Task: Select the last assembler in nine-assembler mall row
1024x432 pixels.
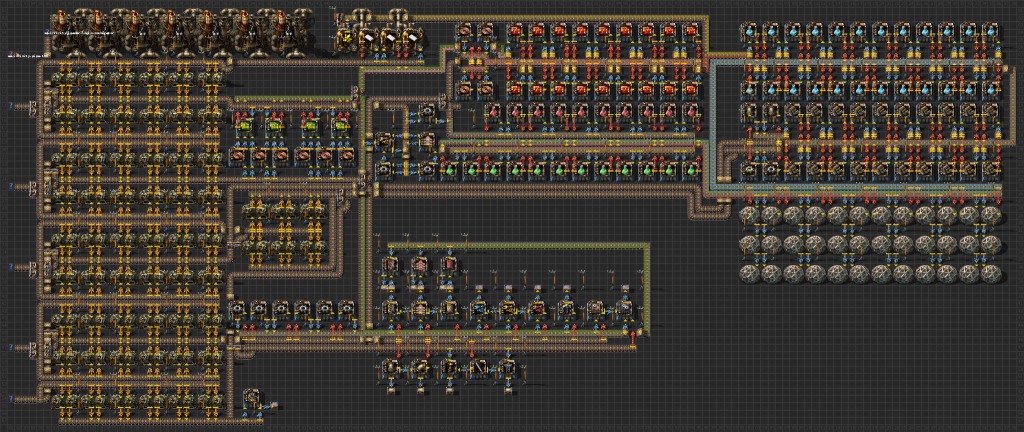Action: tap(625, 308)
